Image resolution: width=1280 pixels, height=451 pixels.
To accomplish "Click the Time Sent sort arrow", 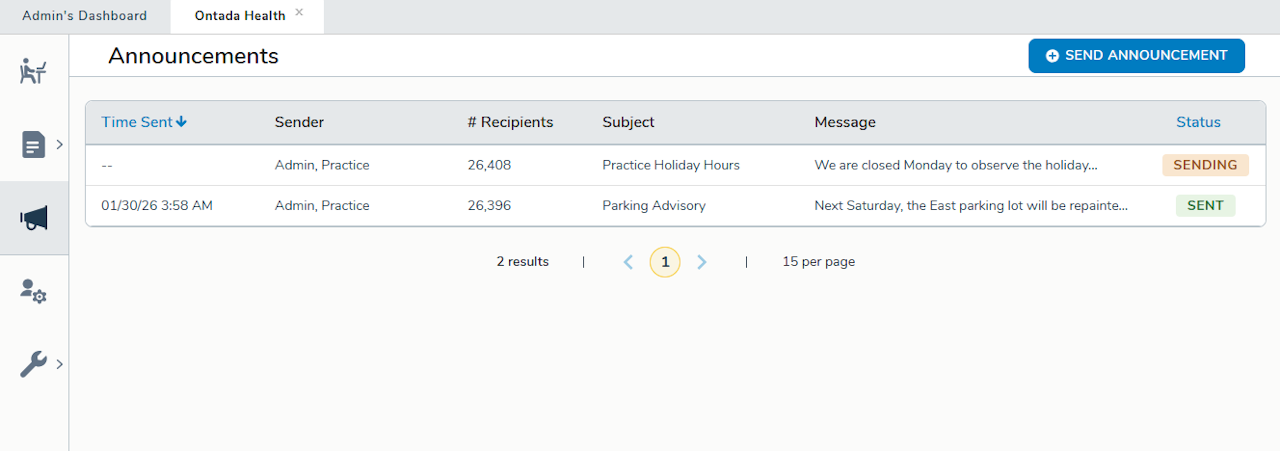I will 181,122.
